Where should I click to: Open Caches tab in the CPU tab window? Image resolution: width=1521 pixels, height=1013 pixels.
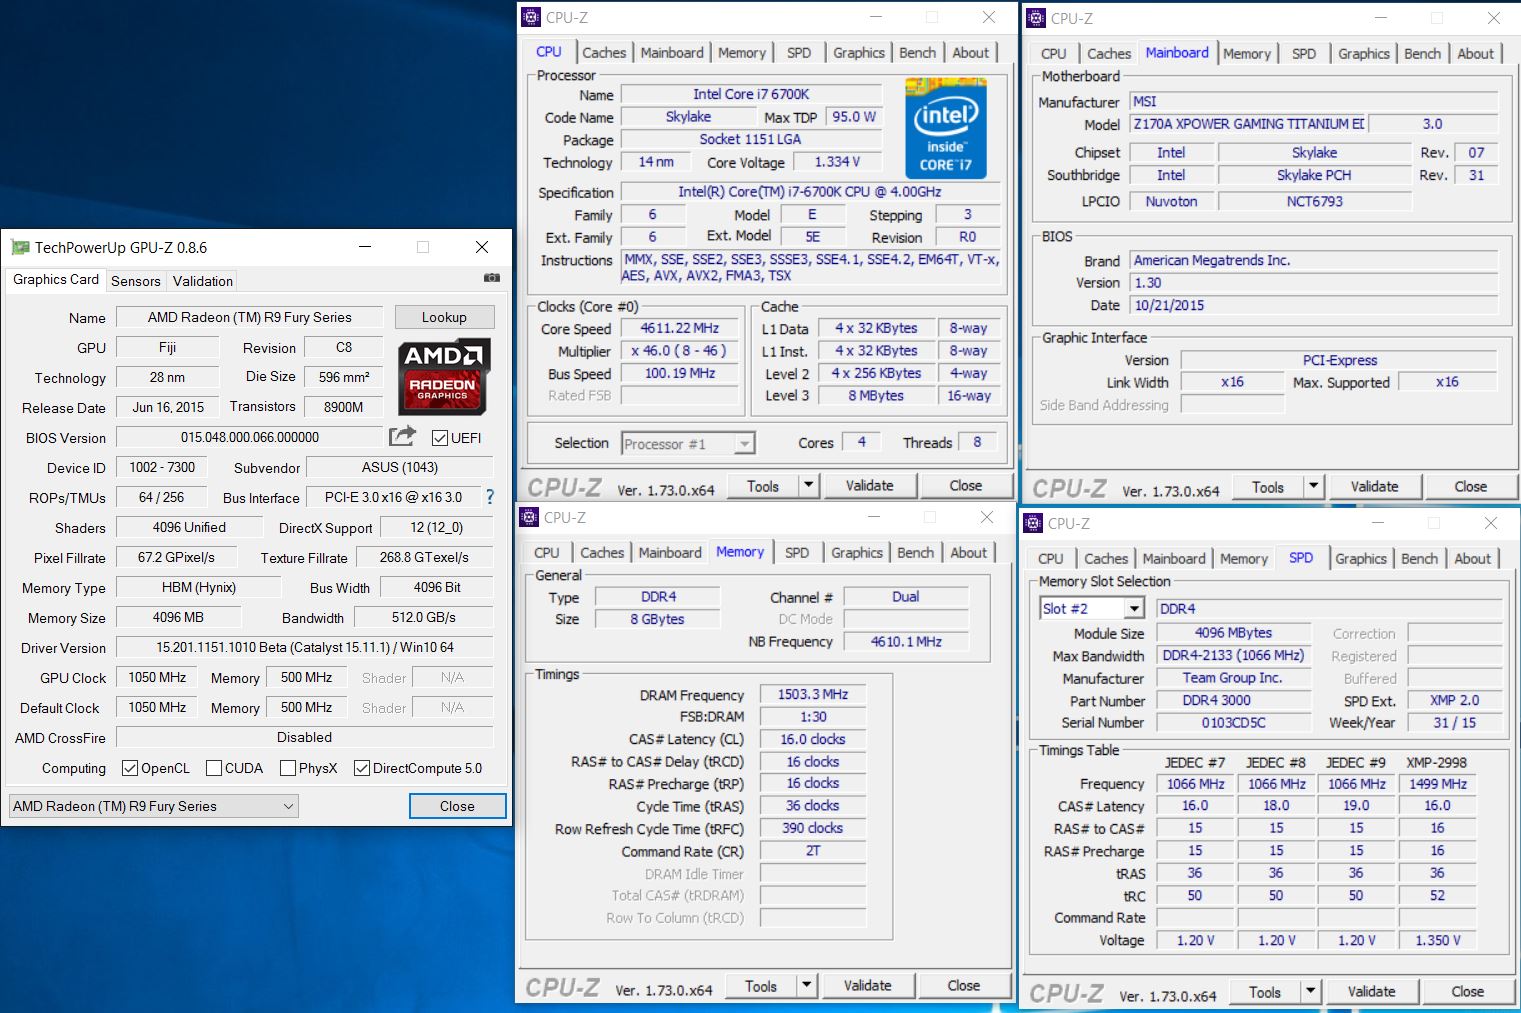[x=604, y=53]
